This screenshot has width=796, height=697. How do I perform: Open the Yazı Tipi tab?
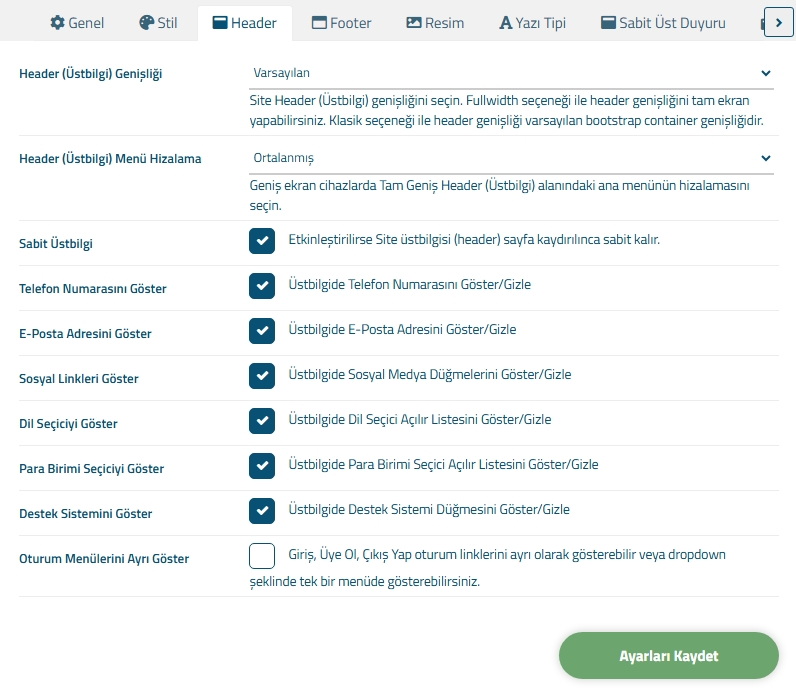pos(533,23)
